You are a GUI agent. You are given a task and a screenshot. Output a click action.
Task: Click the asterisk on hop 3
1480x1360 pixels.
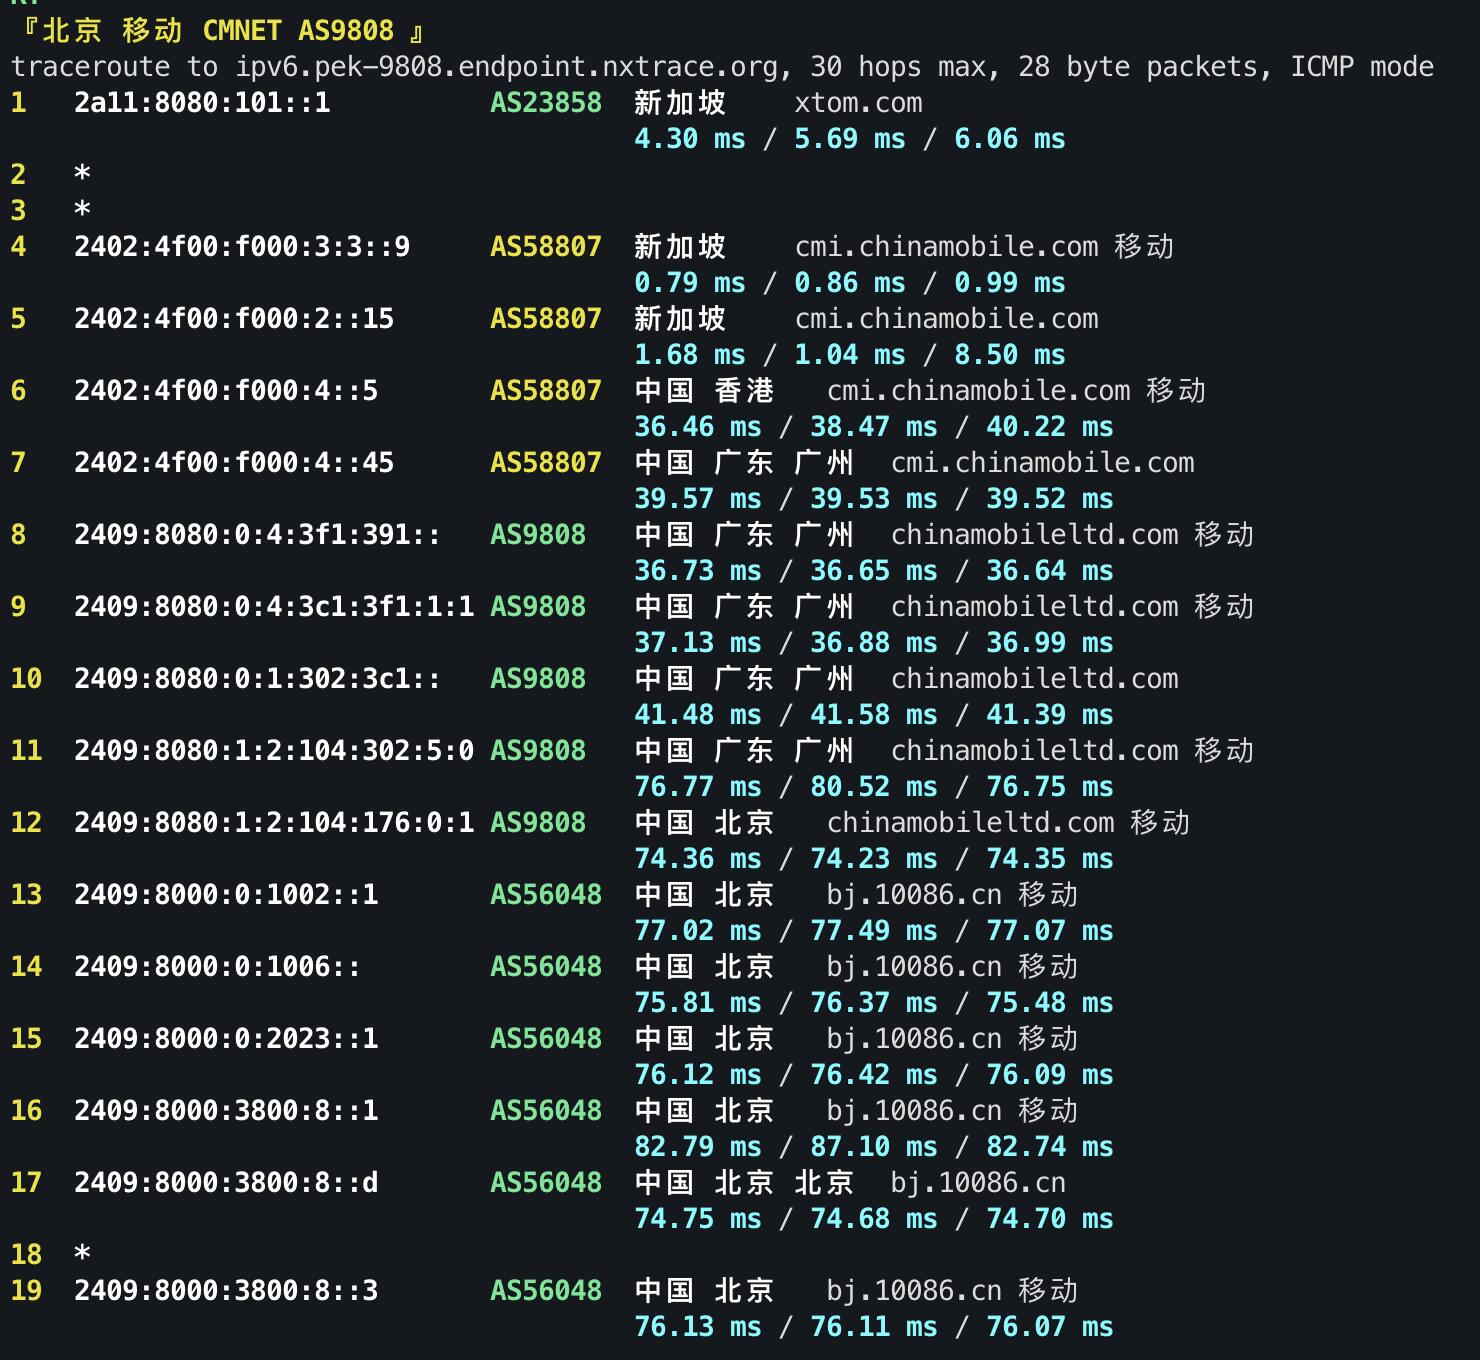click(x=82, y=210)
